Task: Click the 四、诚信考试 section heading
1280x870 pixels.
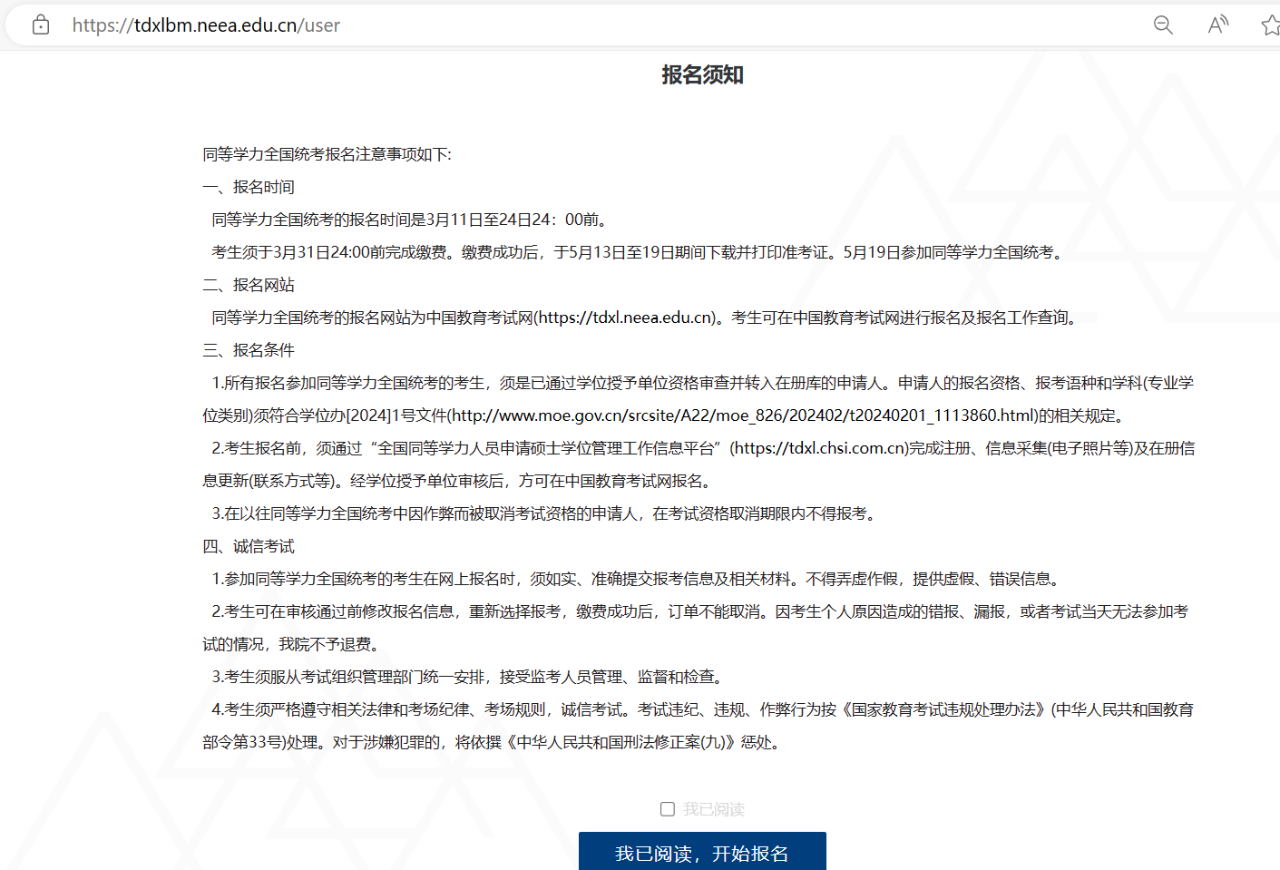Action: pyautogui.click(x=248, y=547)
